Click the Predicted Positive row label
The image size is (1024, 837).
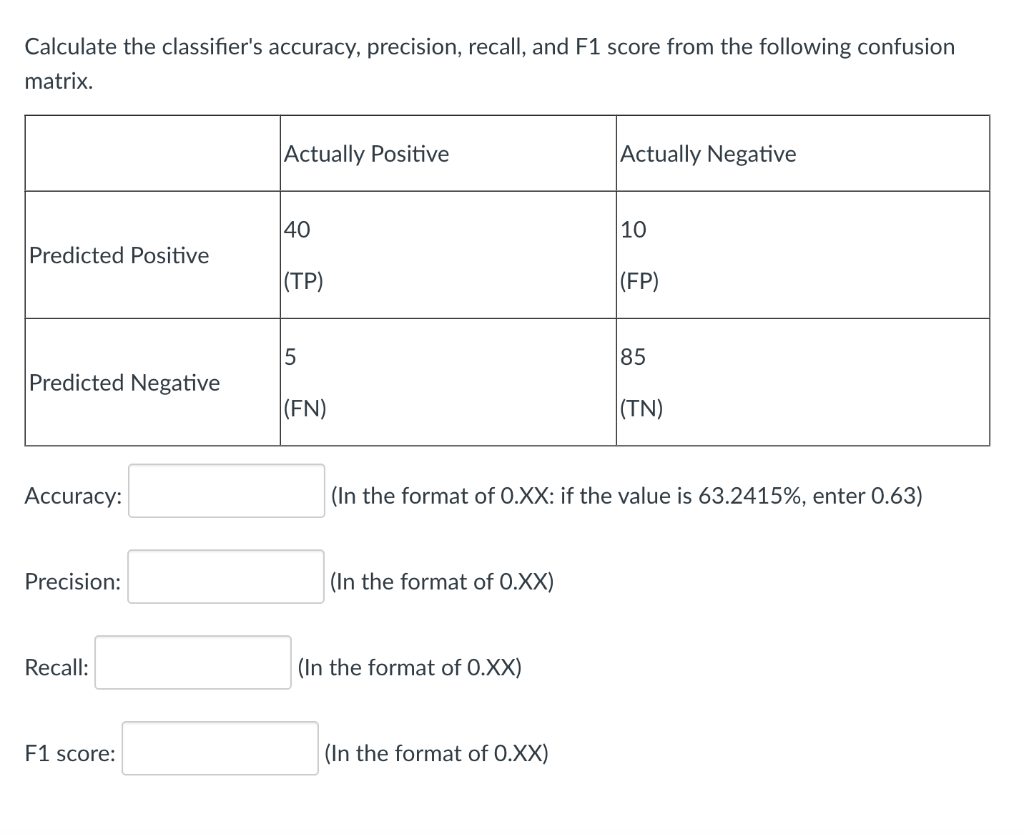(x=117, y=255)
